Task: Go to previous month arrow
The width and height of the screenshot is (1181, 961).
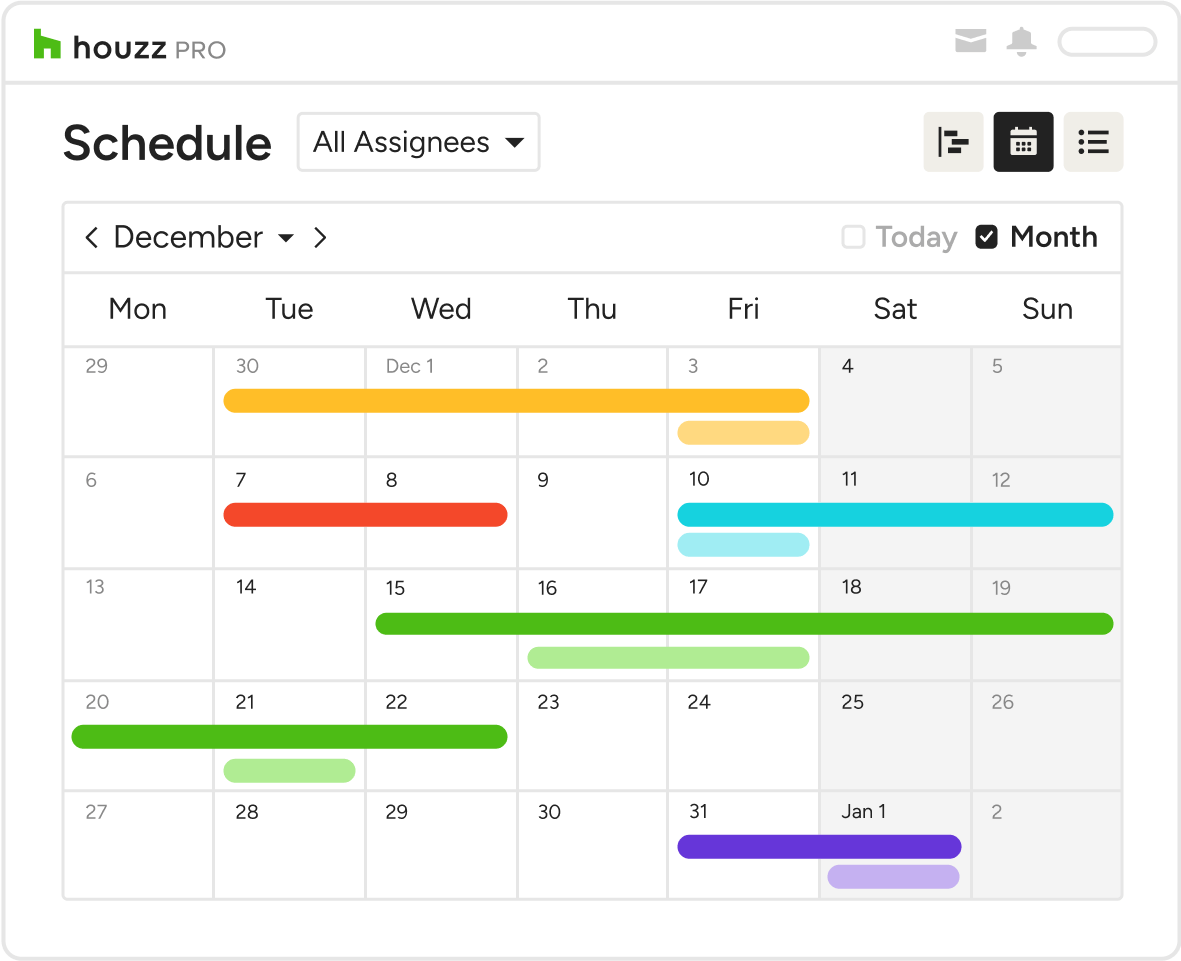Action: pyautogui.click(x=92, y=238)
